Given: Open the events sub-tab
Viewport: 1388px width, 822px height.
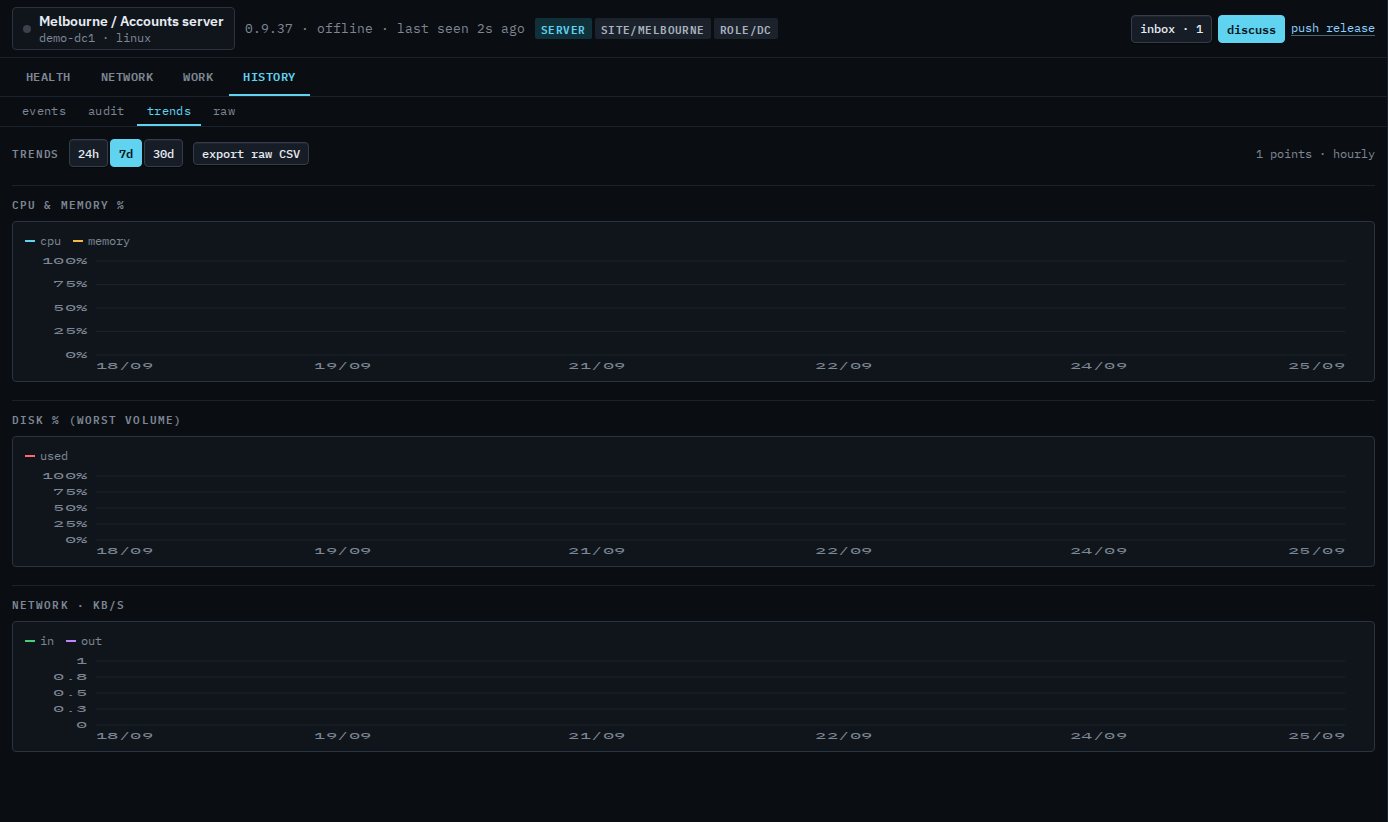Looking at the screenshot, I should pyautogui.click(x=44, y=111).
